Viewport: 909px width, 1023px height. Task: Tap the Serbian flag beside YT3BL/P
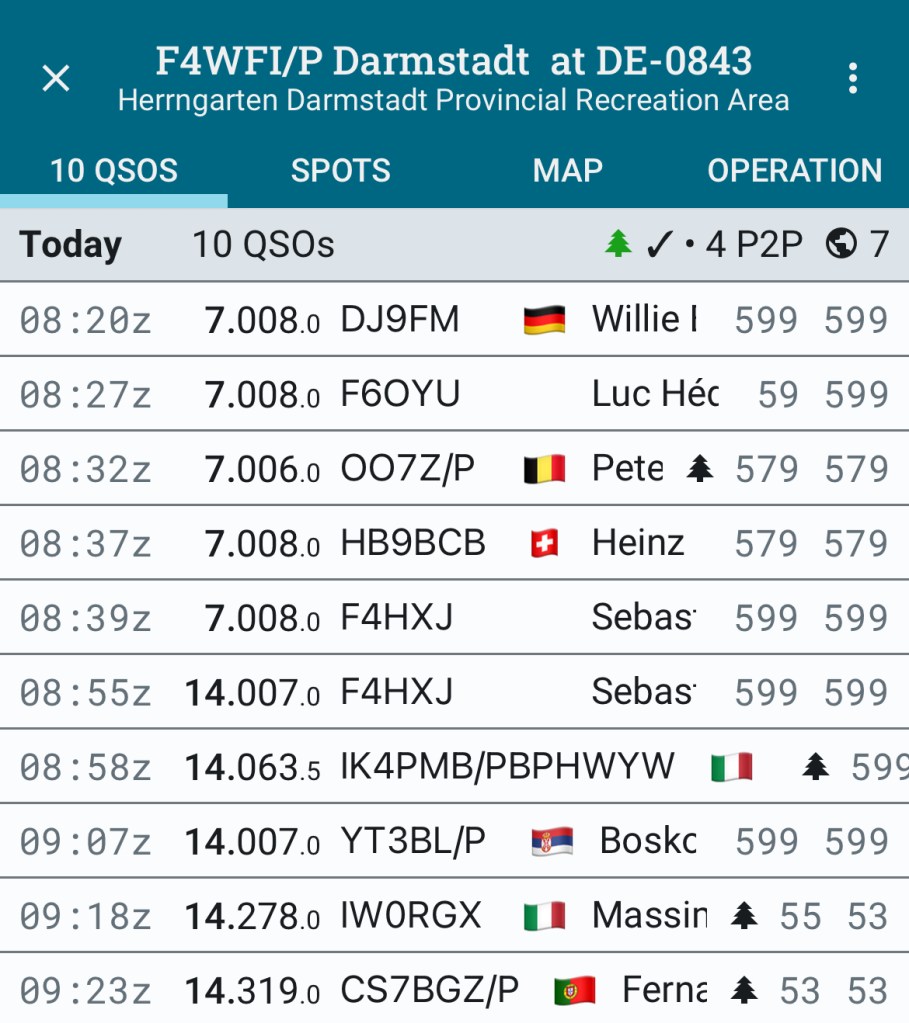[x=552, y=842]
